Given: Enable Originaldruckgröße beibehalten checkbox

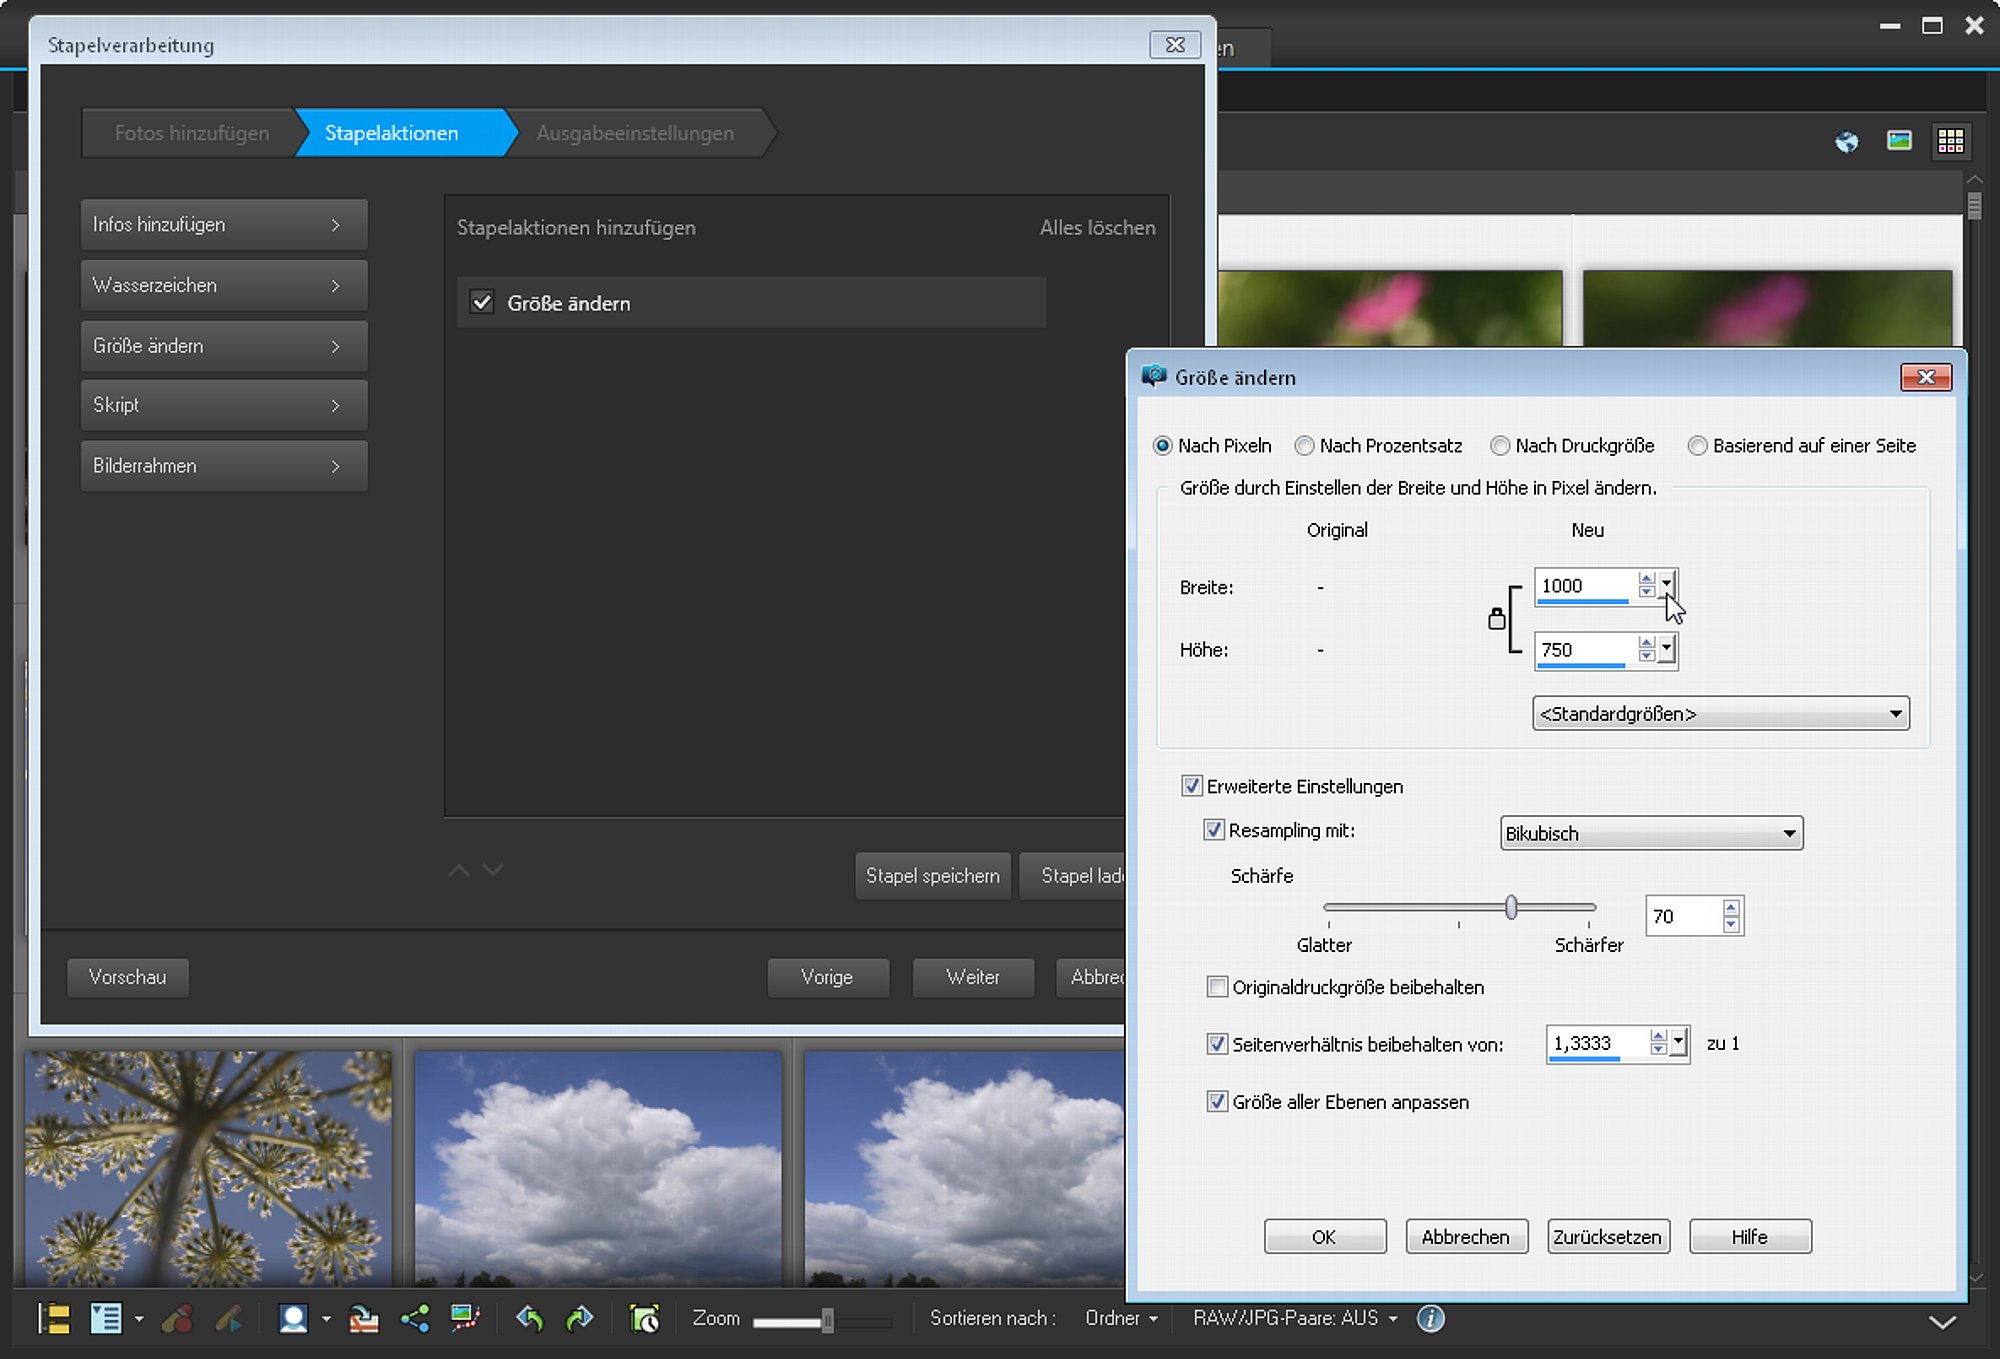Looking at the screenshot, I should (x=1217, y=987).
